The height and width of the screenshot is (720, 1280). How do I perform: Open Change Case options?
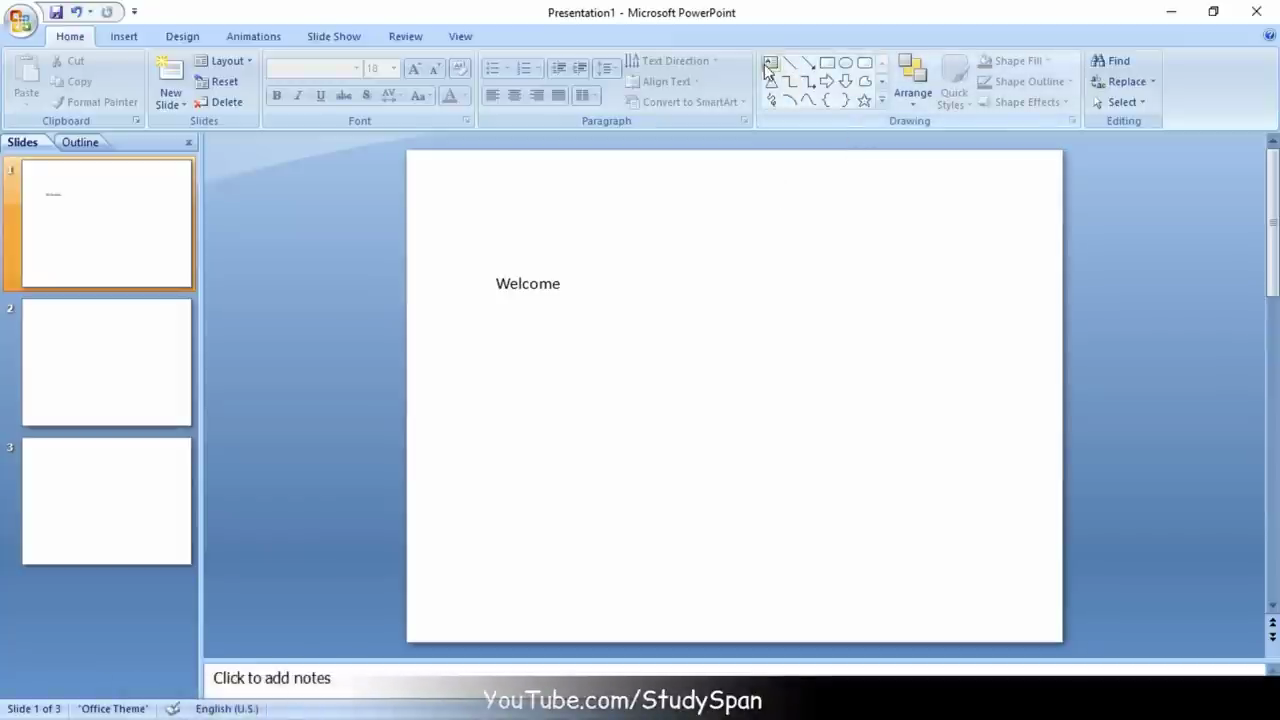pyautogui.click(x=420, y=96)
